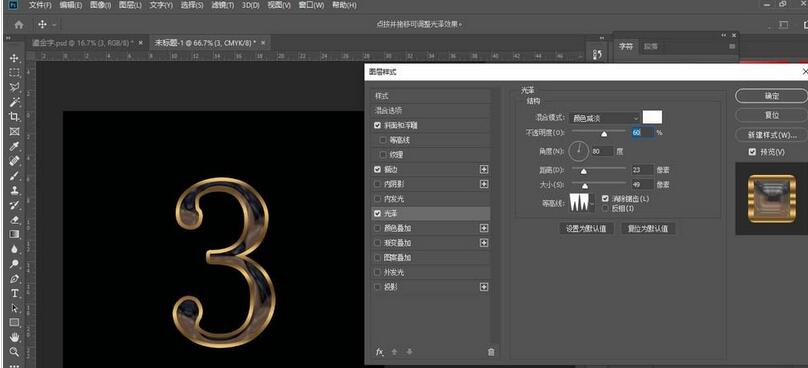Select the Polygonal Lasso tool
This screenshot has height=368, width=808.
point(14,87)
